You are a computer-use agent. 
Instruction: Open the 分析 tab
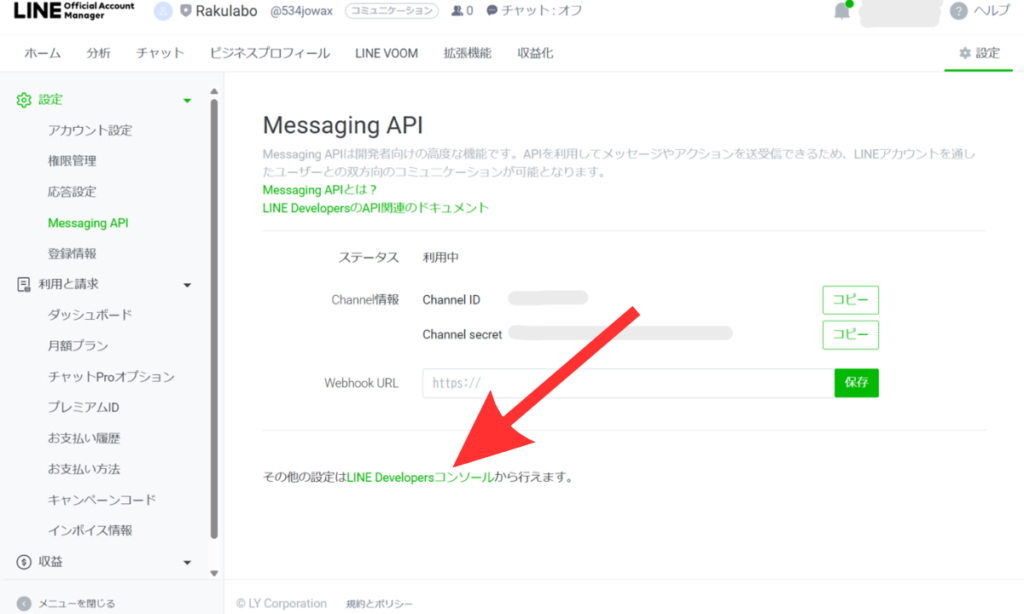tap(99, 54)
